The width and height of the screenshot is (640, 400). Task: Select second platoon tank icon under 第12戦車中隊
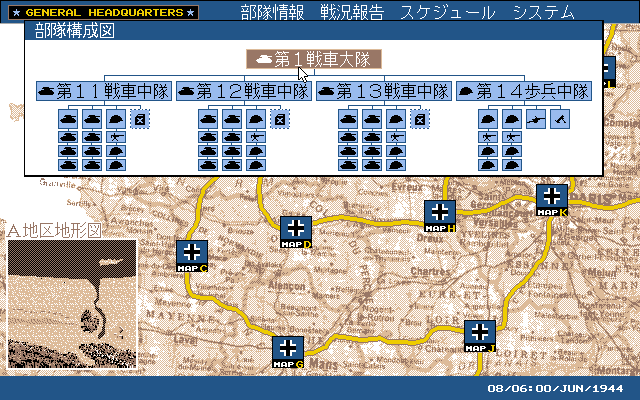click(x=232, y=119)
